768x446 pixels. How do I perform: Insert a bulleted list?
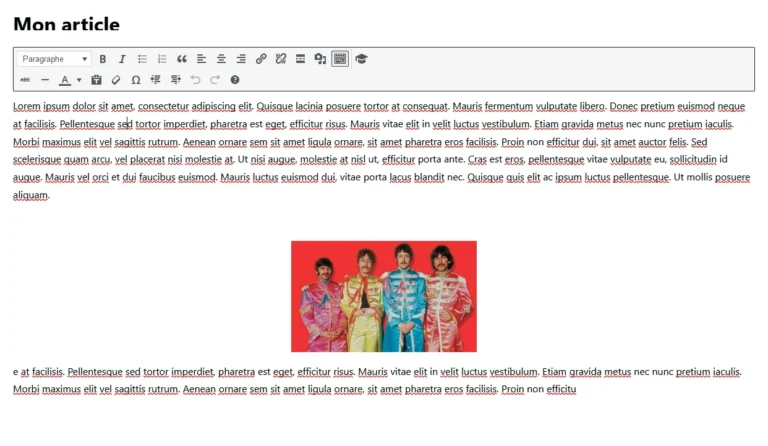142,59
